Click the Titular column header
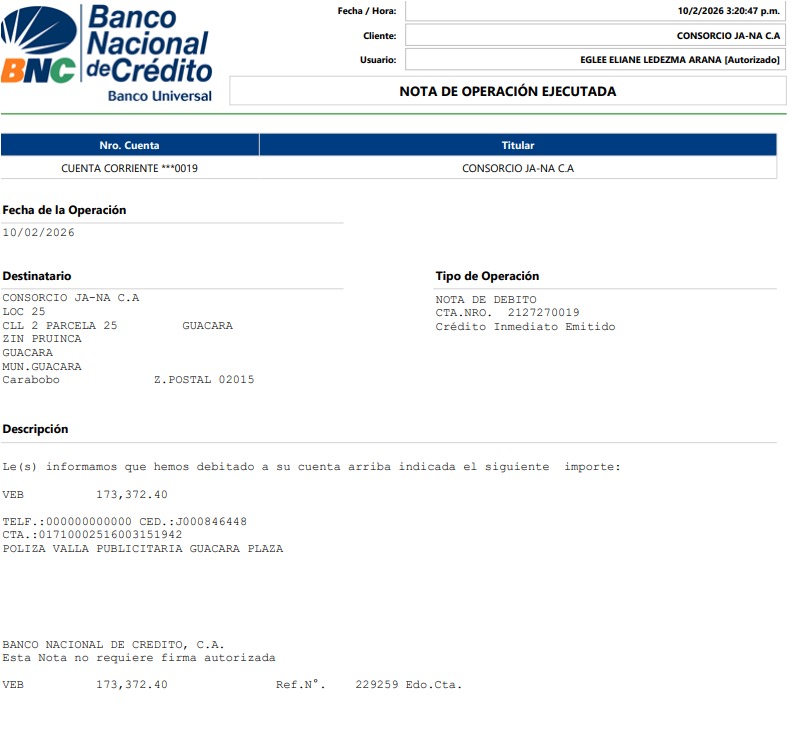The image size is (793, 730). 517,145
